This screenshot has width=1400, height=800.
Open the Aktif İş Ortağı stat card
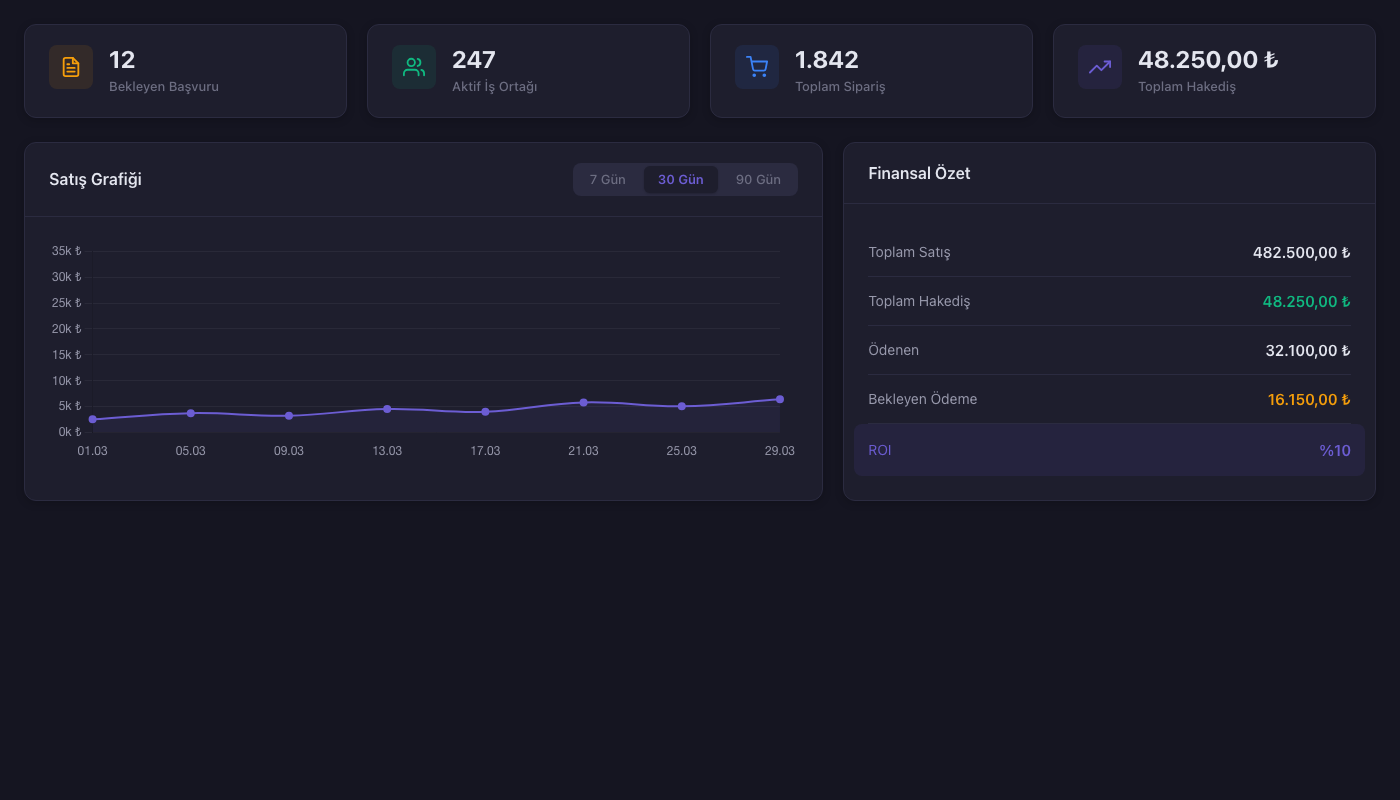tap(528, 70)
